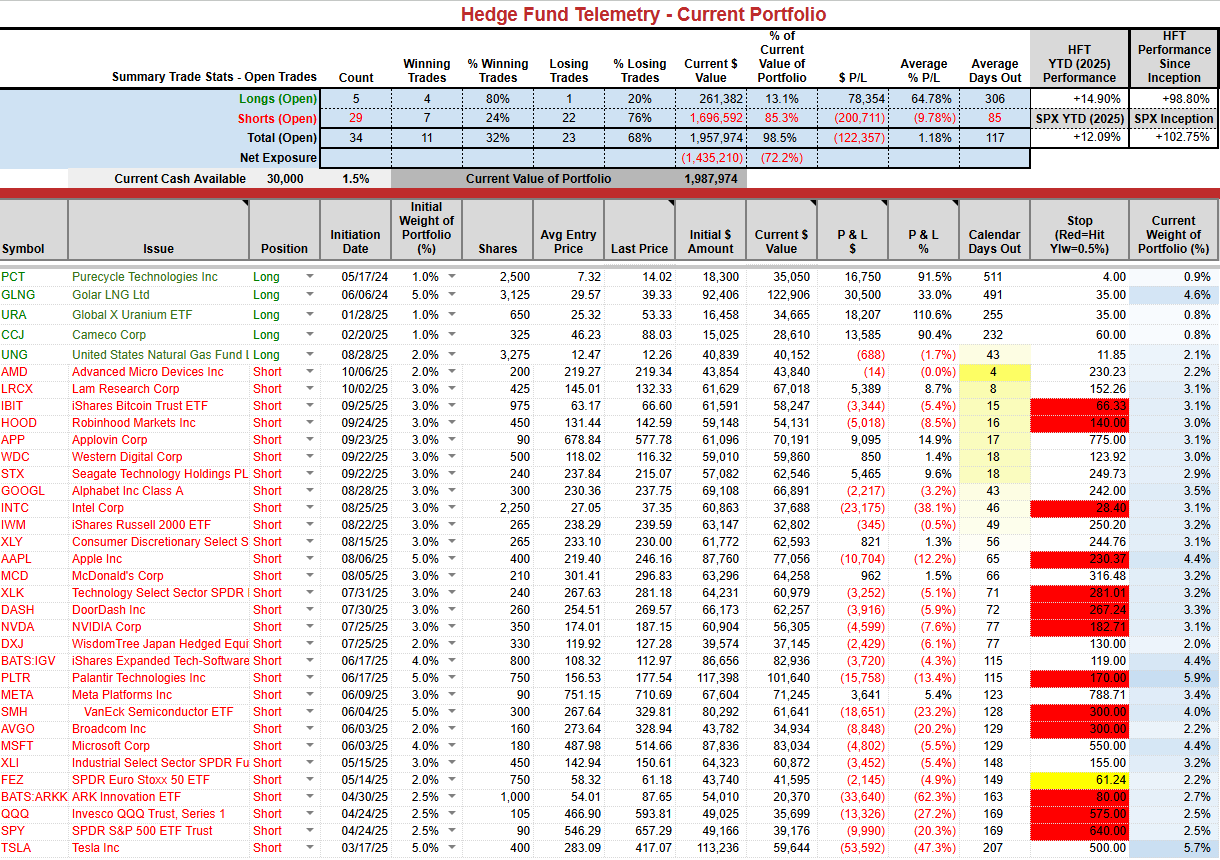Select the Calendar Days Out column header
1220x860 pixels.
tap(994, 230)
